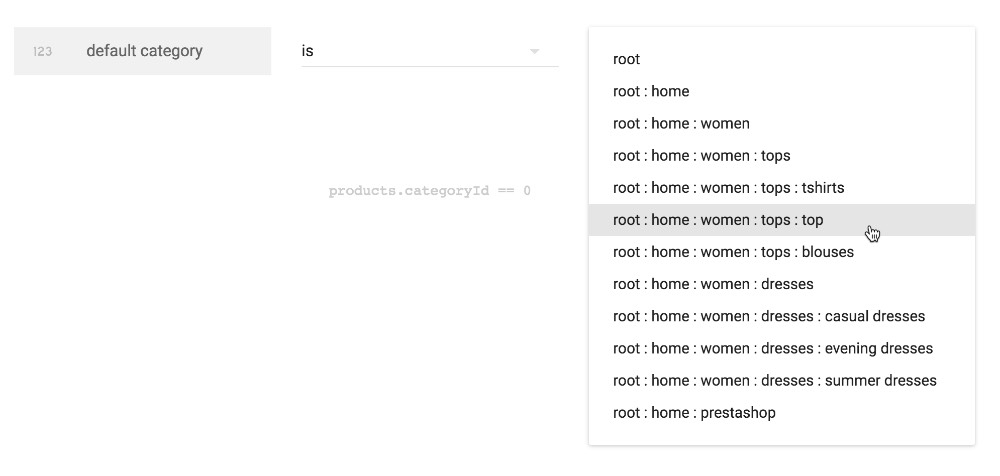Pick the "summer dresses" category

point(775,380)
